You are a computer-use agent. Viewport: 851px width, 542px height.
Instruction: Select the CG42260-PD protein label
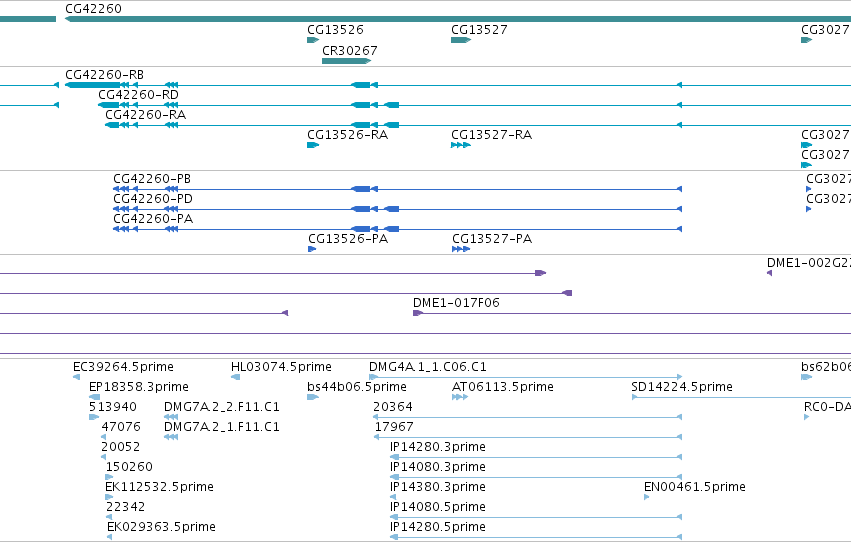click(153, 199)
